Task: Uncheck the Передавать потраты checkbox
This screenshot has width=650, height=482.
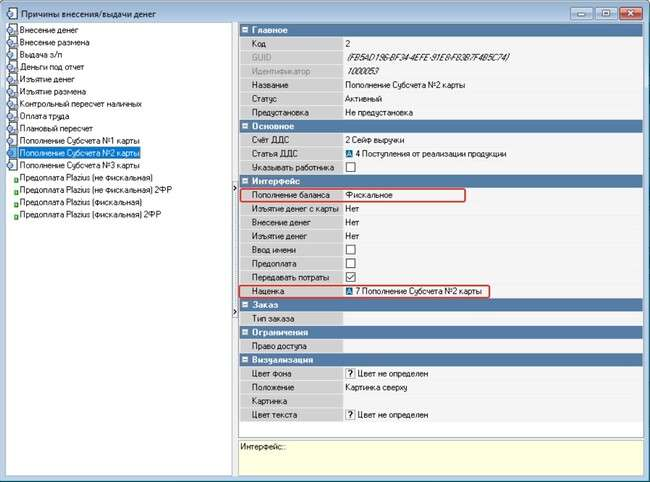Action: tap(350, 276)
